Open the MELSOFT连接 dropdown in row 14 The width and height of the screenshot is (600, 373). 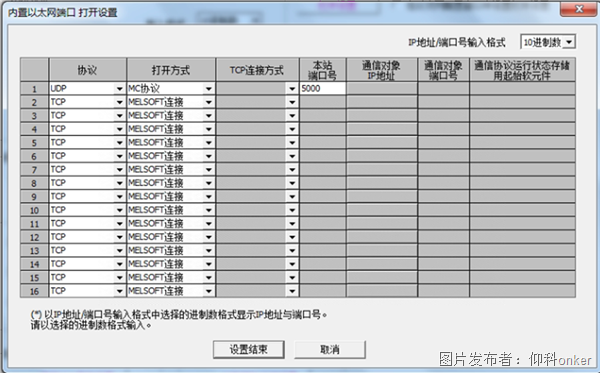(209, 264)
